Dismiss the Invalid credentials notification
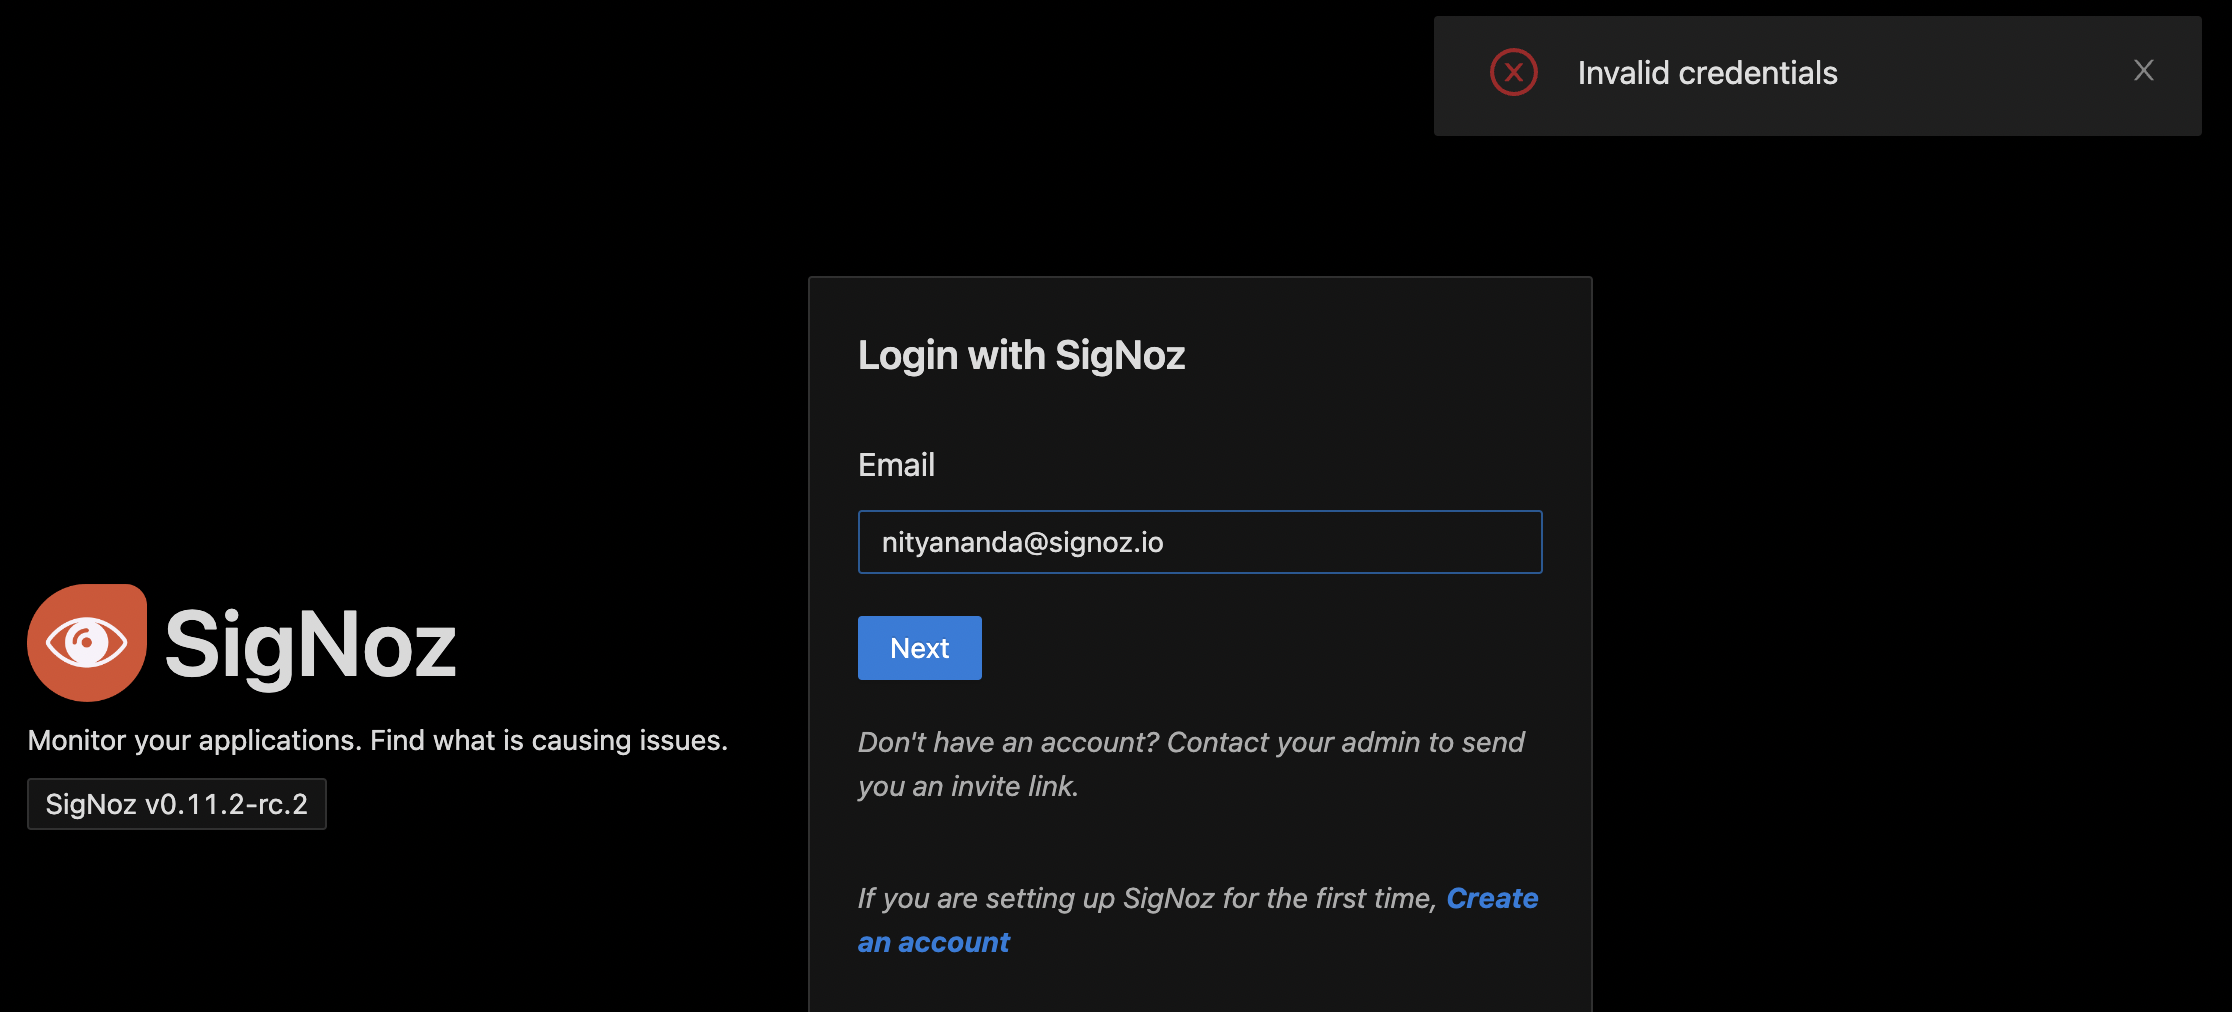The image size is (2232, 1012). click(x=2143, y=70)
